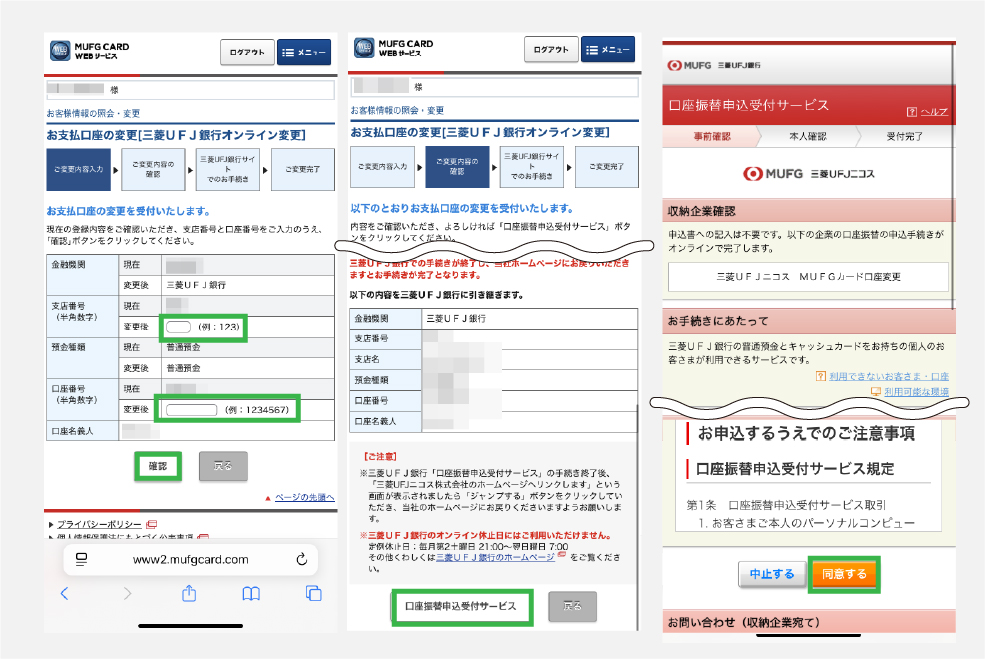Tap the Safari reader view icon
The width and height of the screenshot is (985, 659).
tap(81, 559)
